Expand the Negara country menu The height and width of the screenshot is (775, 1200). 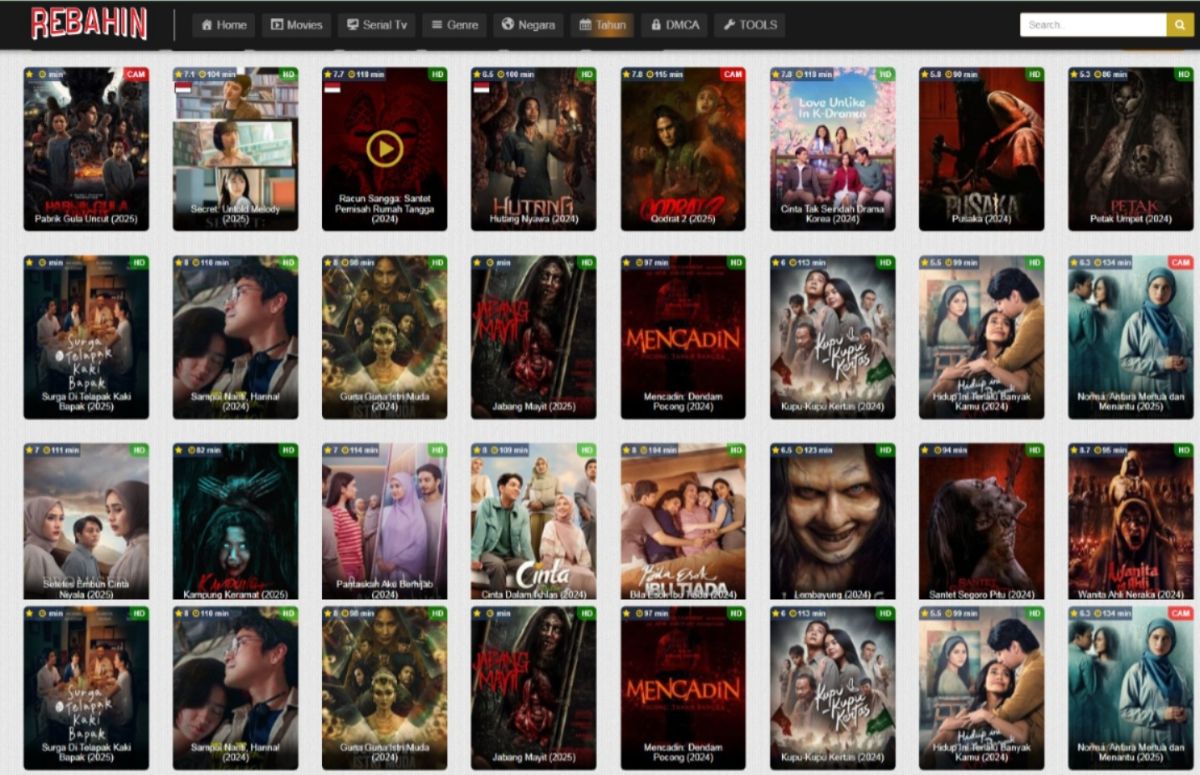(x=528, y=25)
